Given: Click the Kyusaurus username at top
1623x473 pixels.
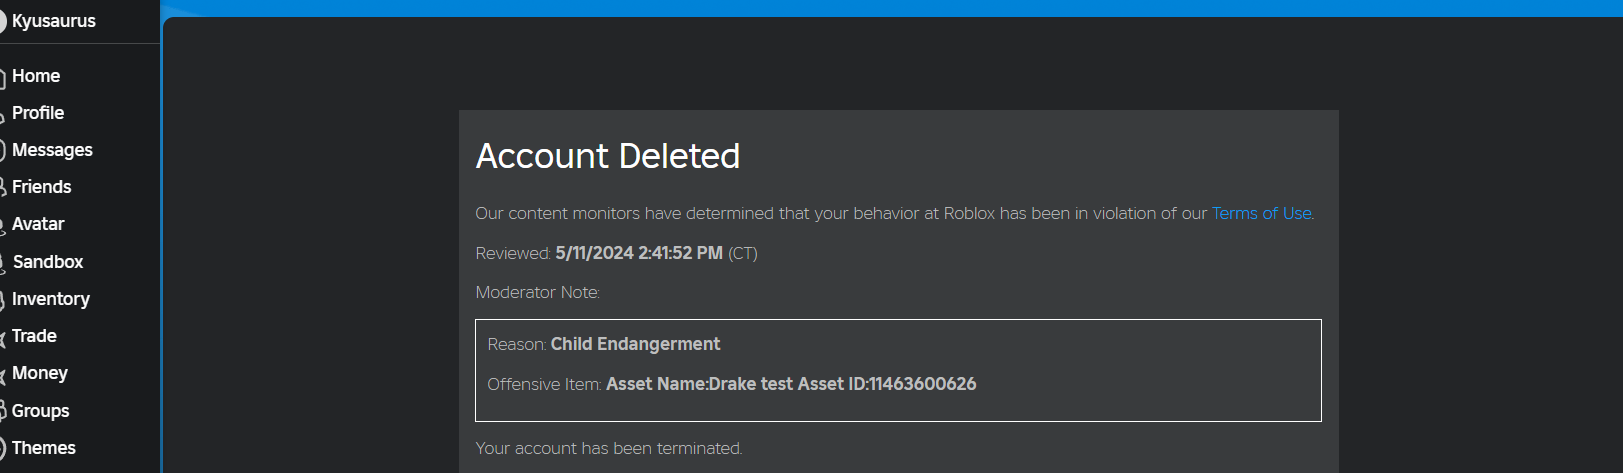Looking at the screenshot, I should coord(54,21).
